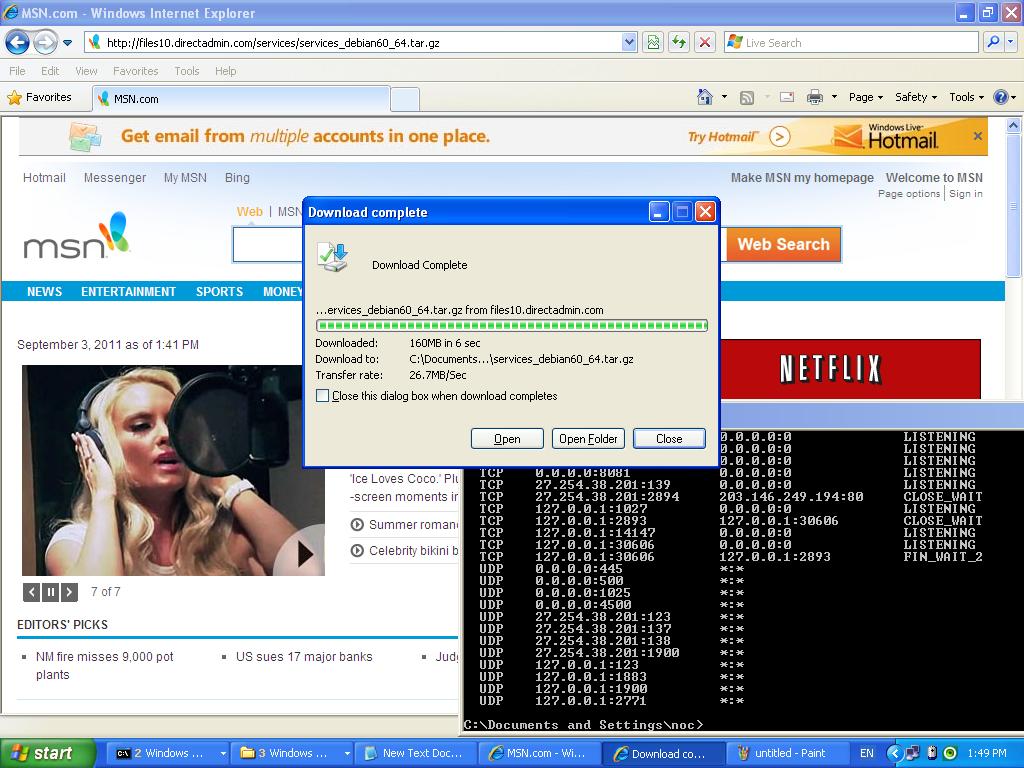1024x768 pixels.
Task: Toggle Close this dialog box when download completes
Action: click(323, 396)
